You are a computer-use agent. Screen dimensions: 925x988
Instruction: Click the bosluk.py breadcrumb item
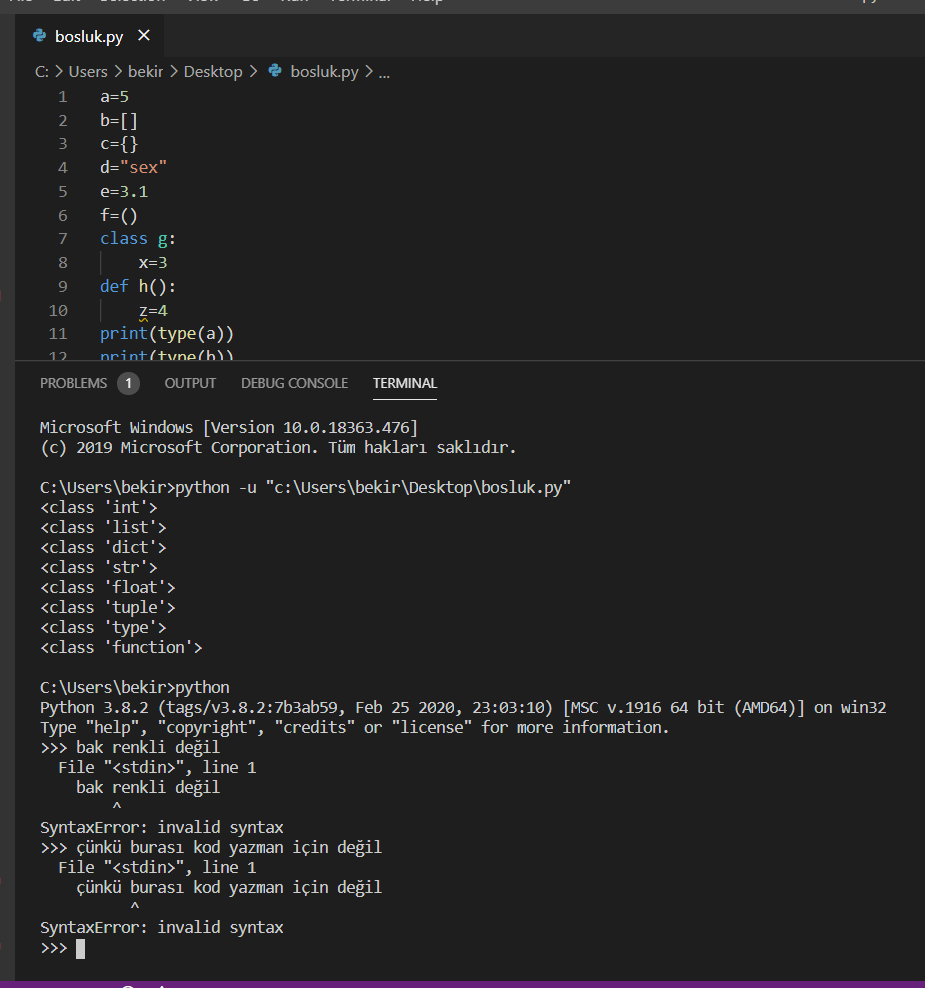[324, 72]
